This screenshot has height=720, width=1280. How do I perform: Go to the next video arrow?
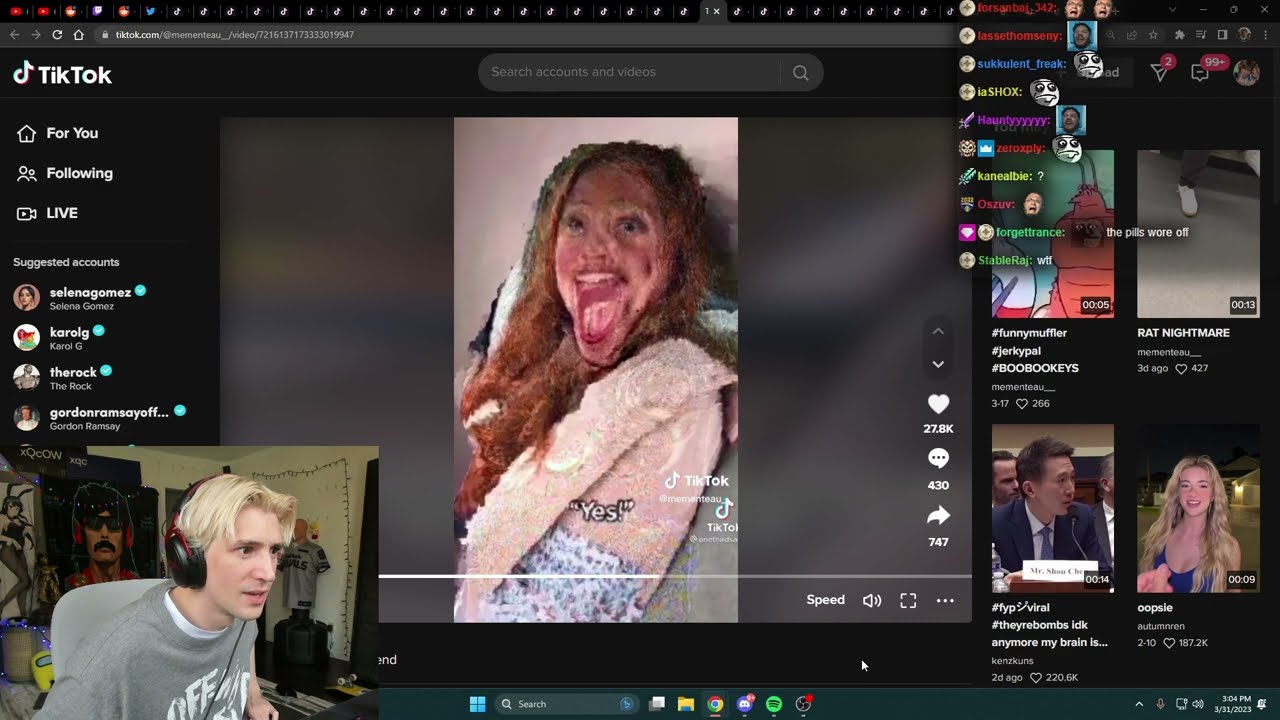click(x=938, y=364)
